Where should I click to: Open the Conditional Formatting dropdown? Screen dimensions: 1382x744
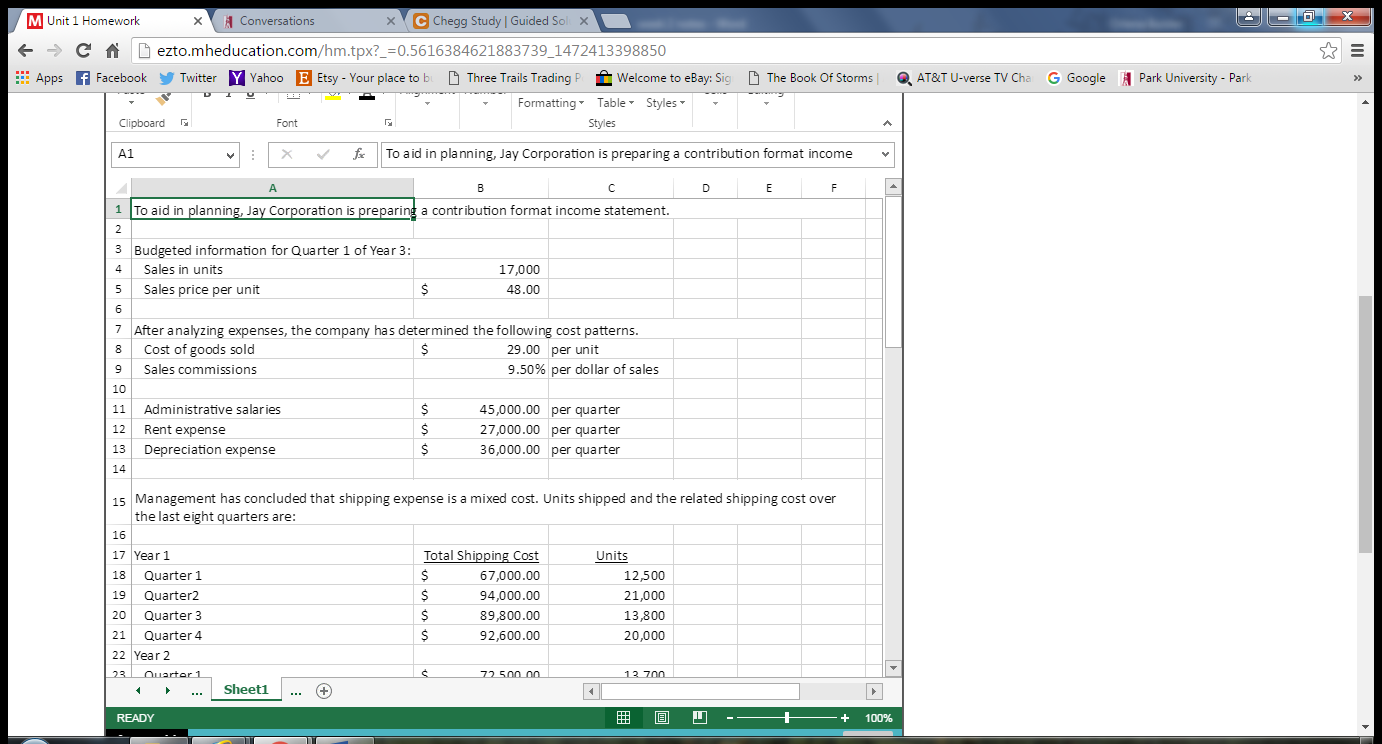pyautogui.click(x=550, y=102)
